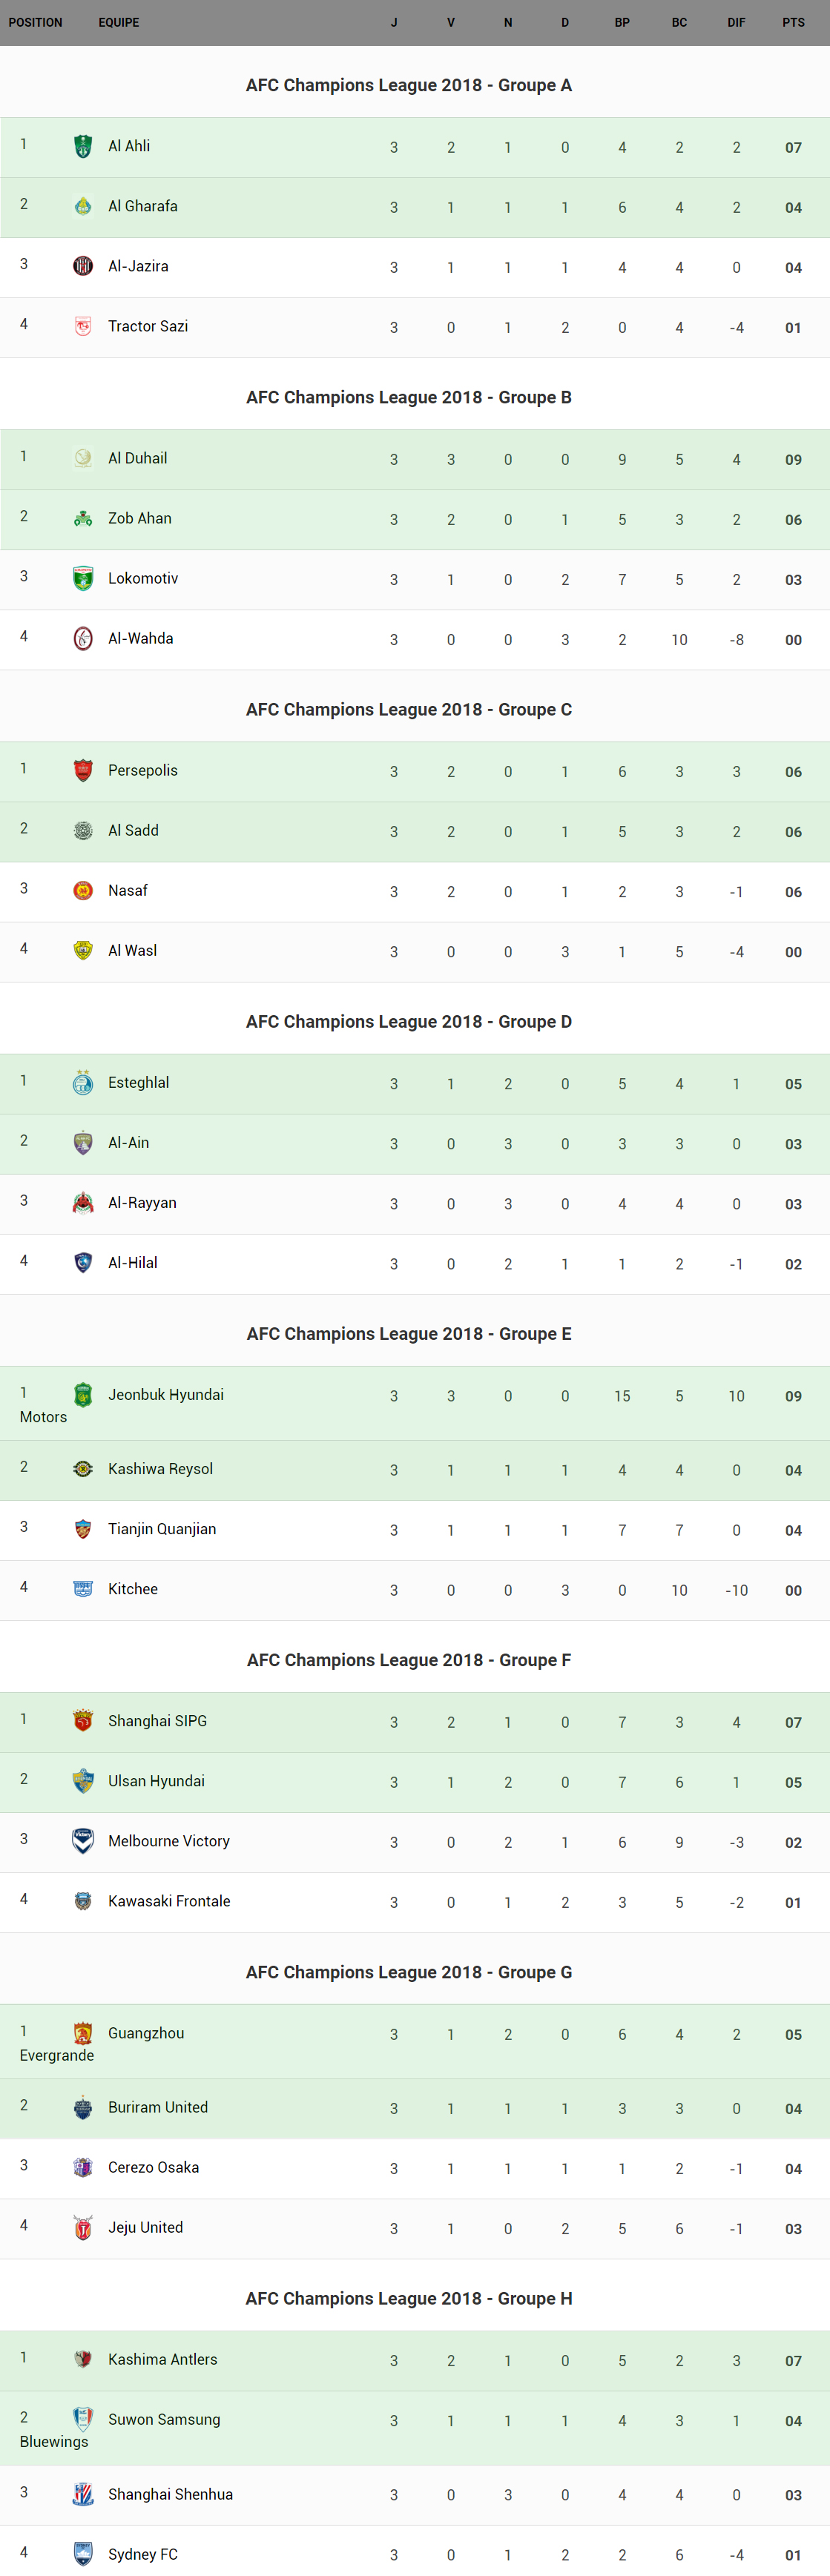Screen dimensions: 830x2576
Task: Click the Kitchee team logo
Action: click(x=83, y=1589)
